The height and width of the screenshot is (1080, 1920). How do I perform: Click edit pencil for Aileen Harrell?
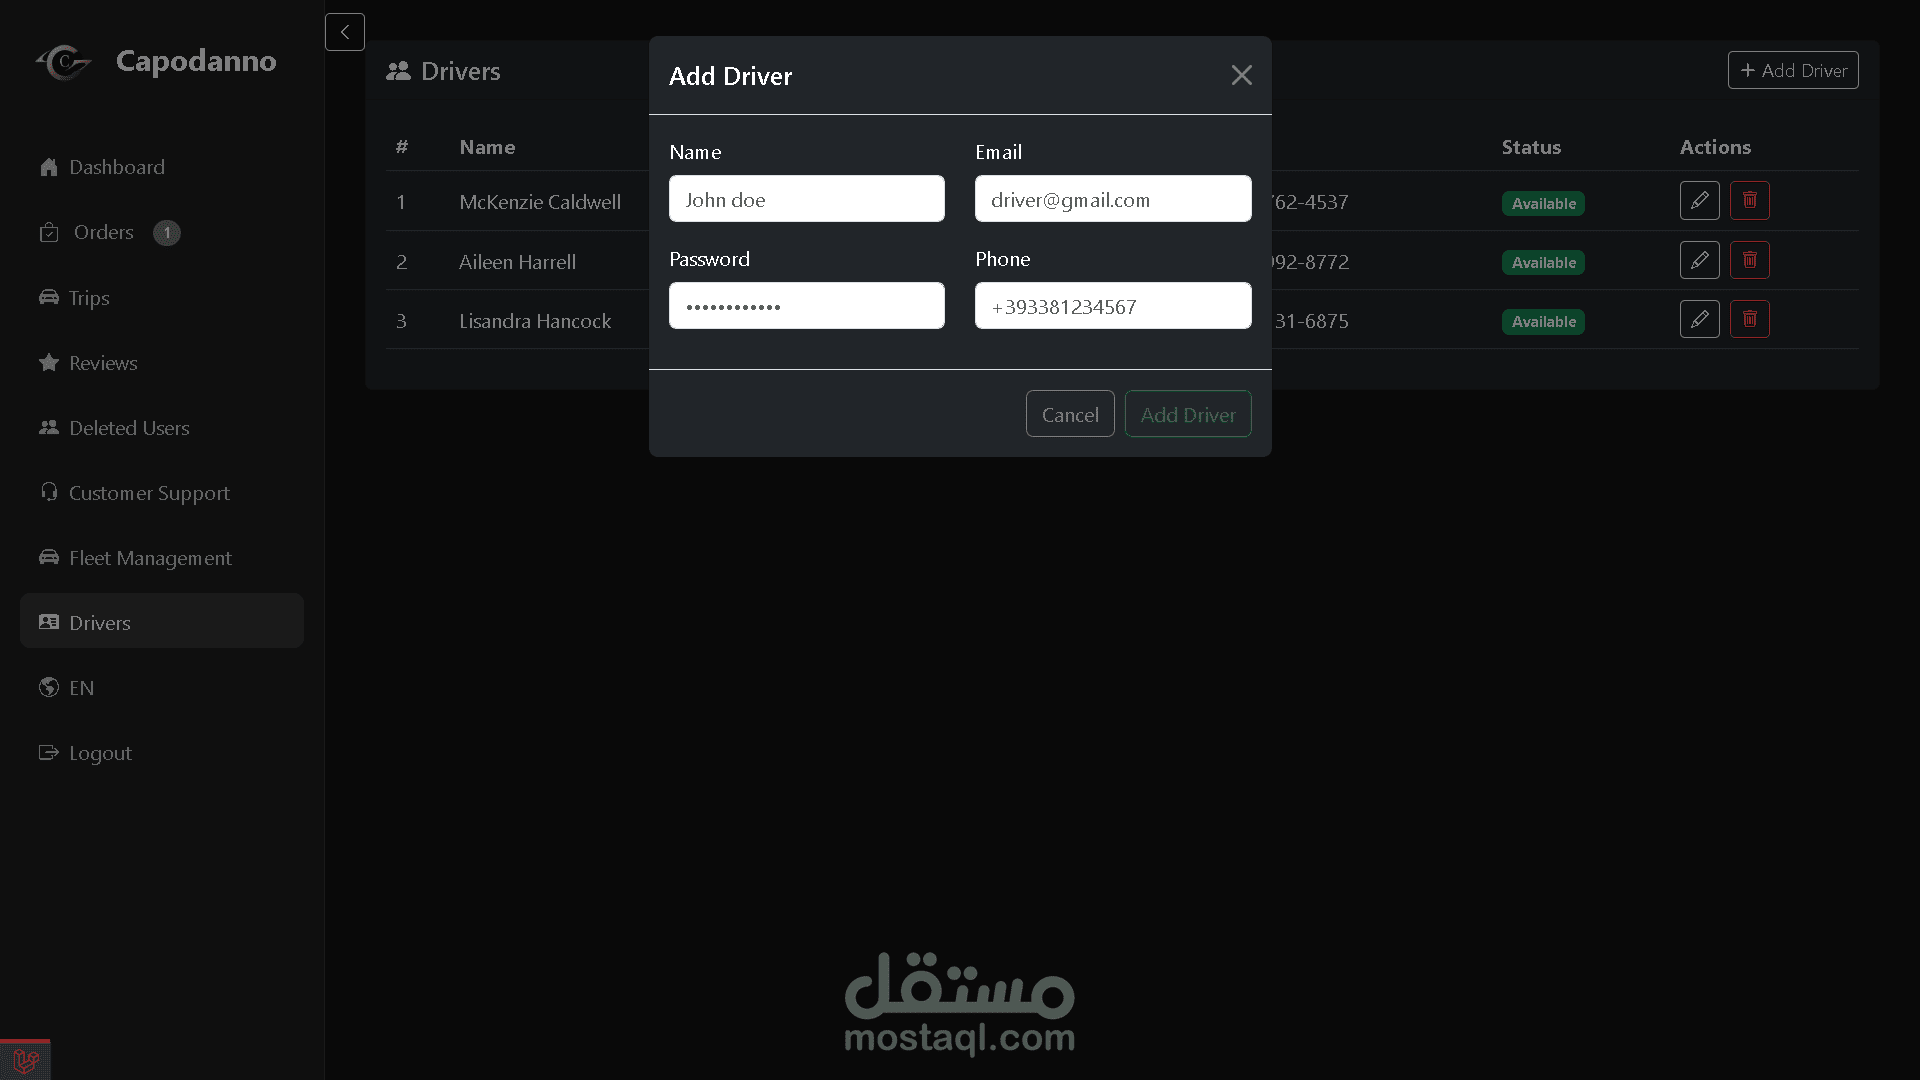(1699, 260)
